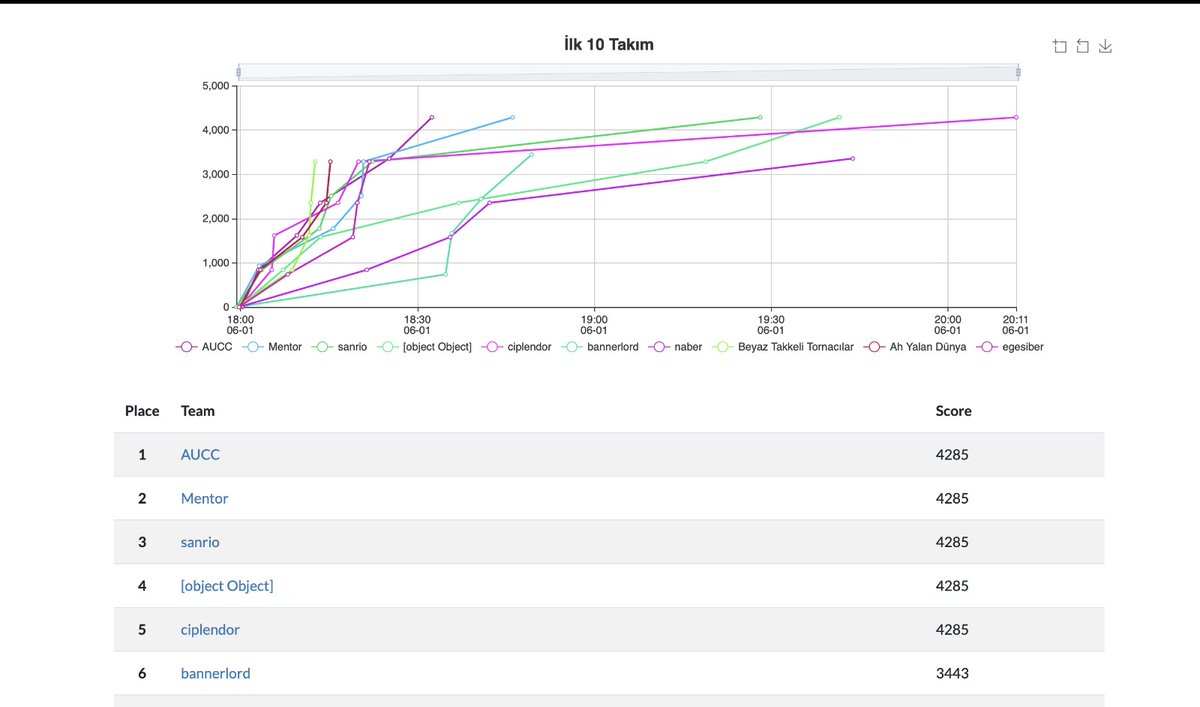Click the 4285 score in sanrio row

pyautogui.click(x=952, y=542)
